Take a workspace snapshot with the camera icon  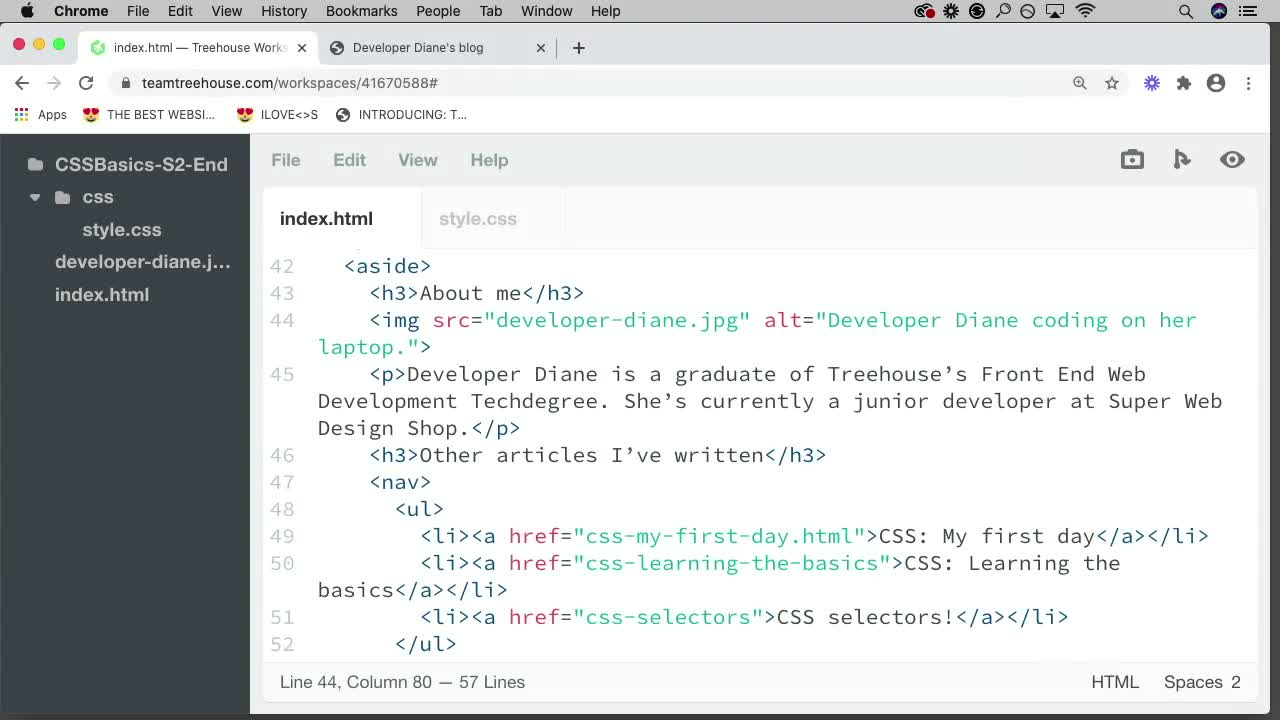1132,159
